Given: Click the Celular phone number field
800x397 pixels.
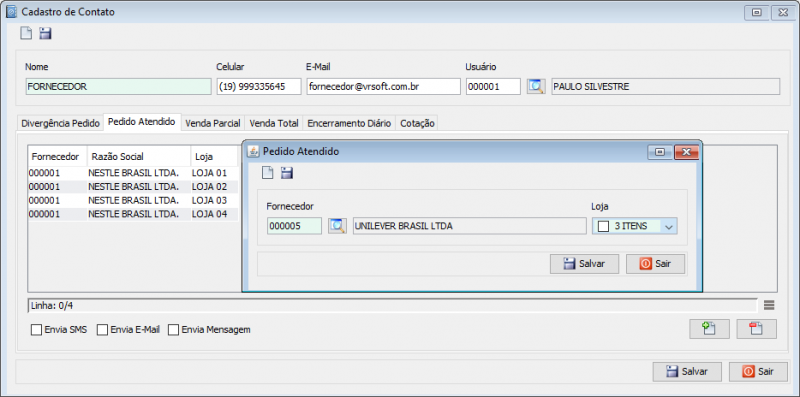Looking at the screenshot, I should pyautogui.click(x=259, y=87).
